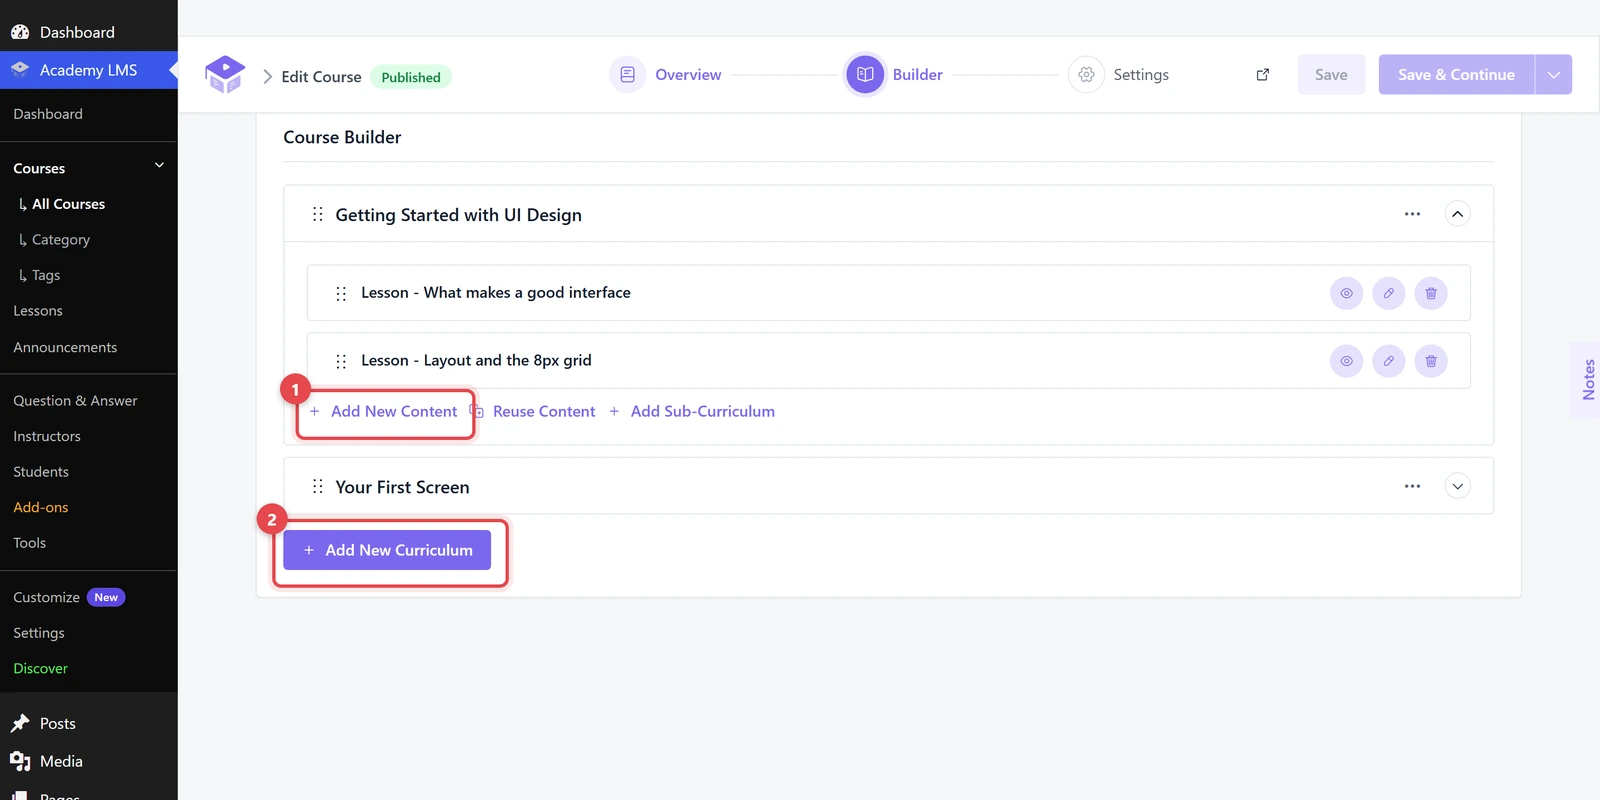Preview the lesson What makes a good interface
The width and height of the screenshot is (1600, 800).
tap(1346, 293)
